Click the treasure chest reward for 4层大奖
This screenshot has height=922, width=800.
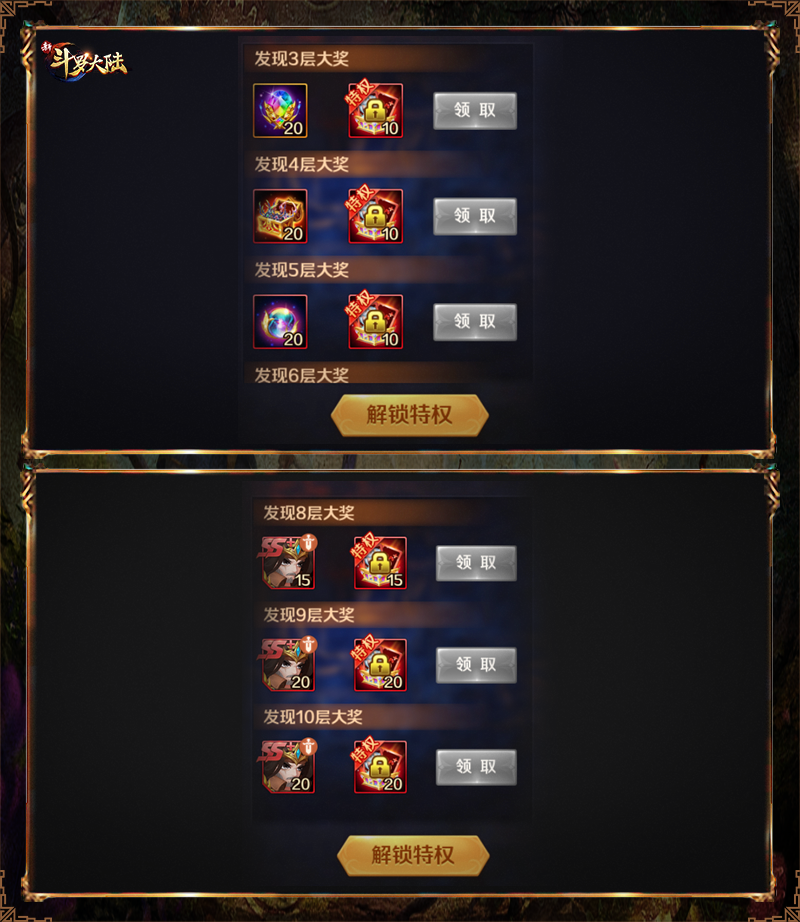click(x=280, y=216)
